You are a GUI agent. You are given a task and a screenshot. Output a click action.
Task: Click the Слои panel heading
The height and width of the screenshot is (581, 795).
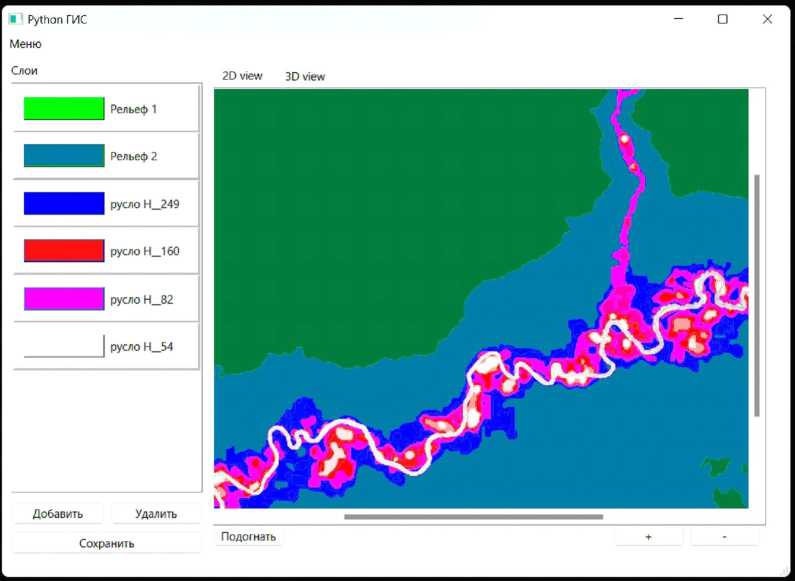click(24, 70)
